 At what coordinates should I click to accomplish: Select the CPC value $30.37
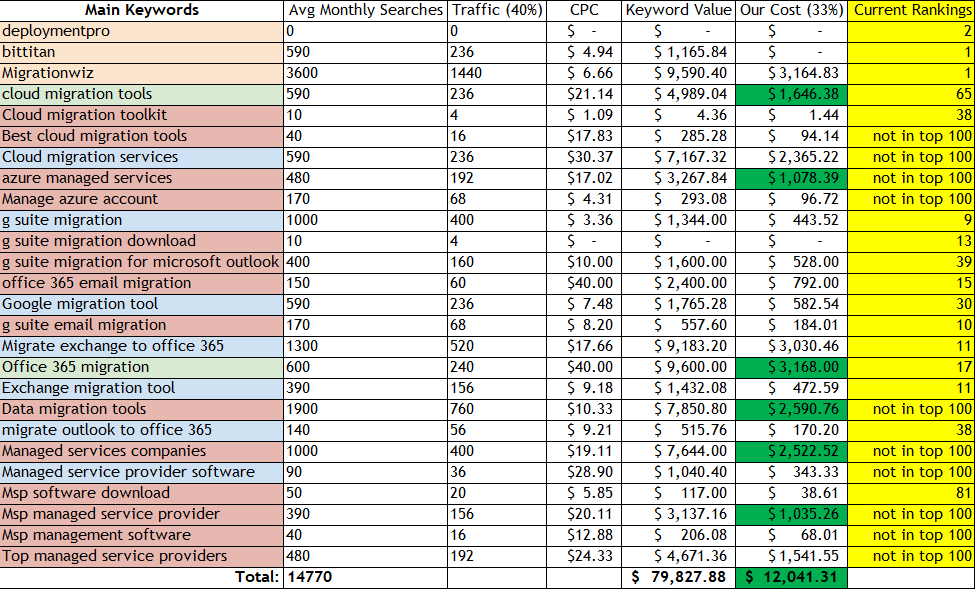point(584,157)
